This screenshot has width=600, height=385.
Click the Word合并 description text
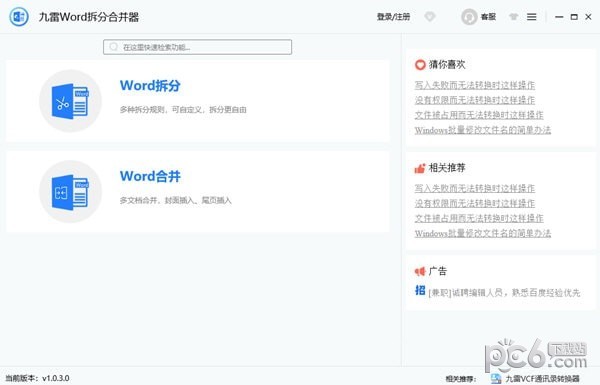(176, 200)
